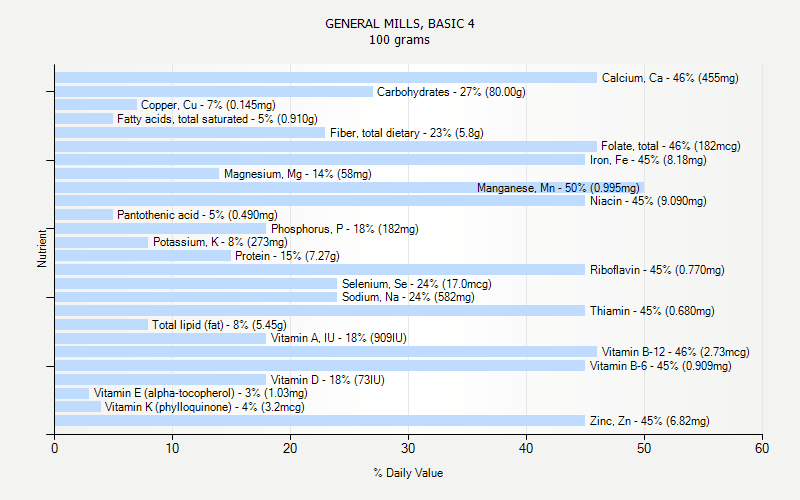Image resolution: width=800 pixels, height=500 pixels.
Task: Click the x-axis tick label 50
Action: coord(644,448)
